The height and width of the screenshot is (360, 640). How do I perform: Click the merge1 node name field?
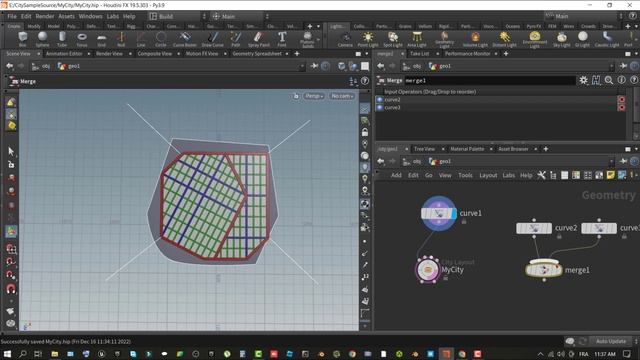(x=490, y=80)
